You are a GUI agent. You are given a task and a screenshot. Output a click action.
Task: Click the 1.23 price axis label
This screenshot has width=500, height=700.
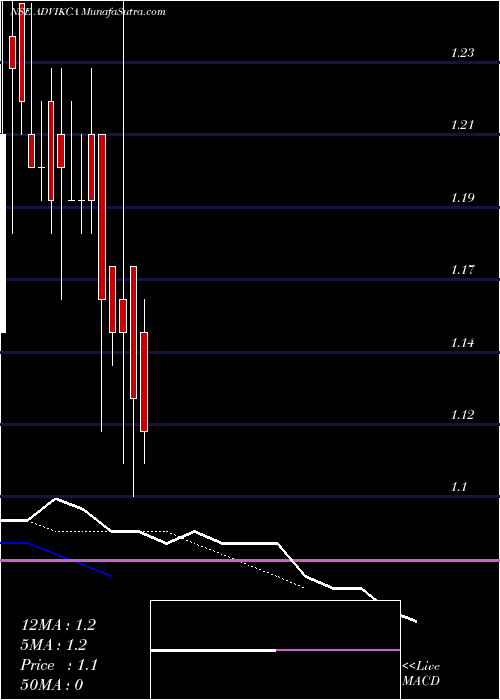coord(462,53)
